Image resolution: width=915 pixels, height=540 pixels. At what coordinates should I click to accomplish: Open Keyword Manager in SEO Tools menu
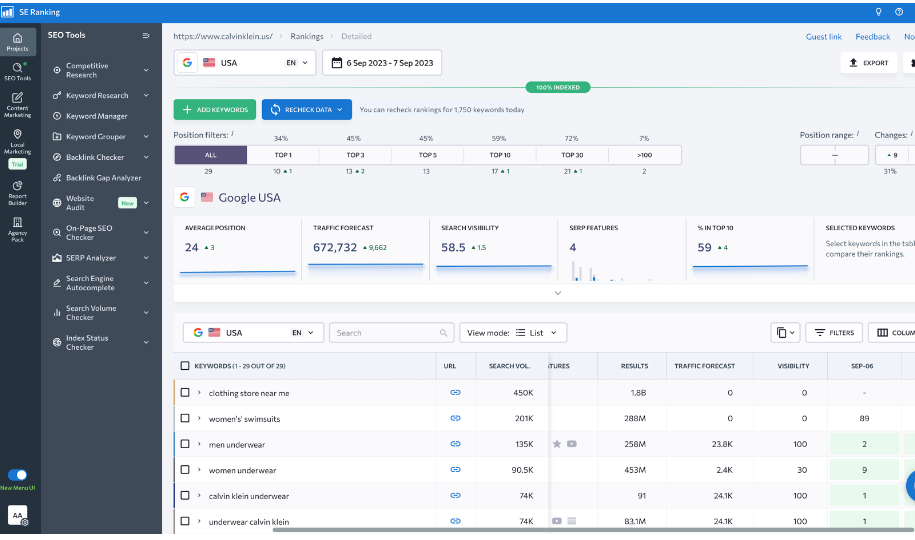click(x=96, y=116)
